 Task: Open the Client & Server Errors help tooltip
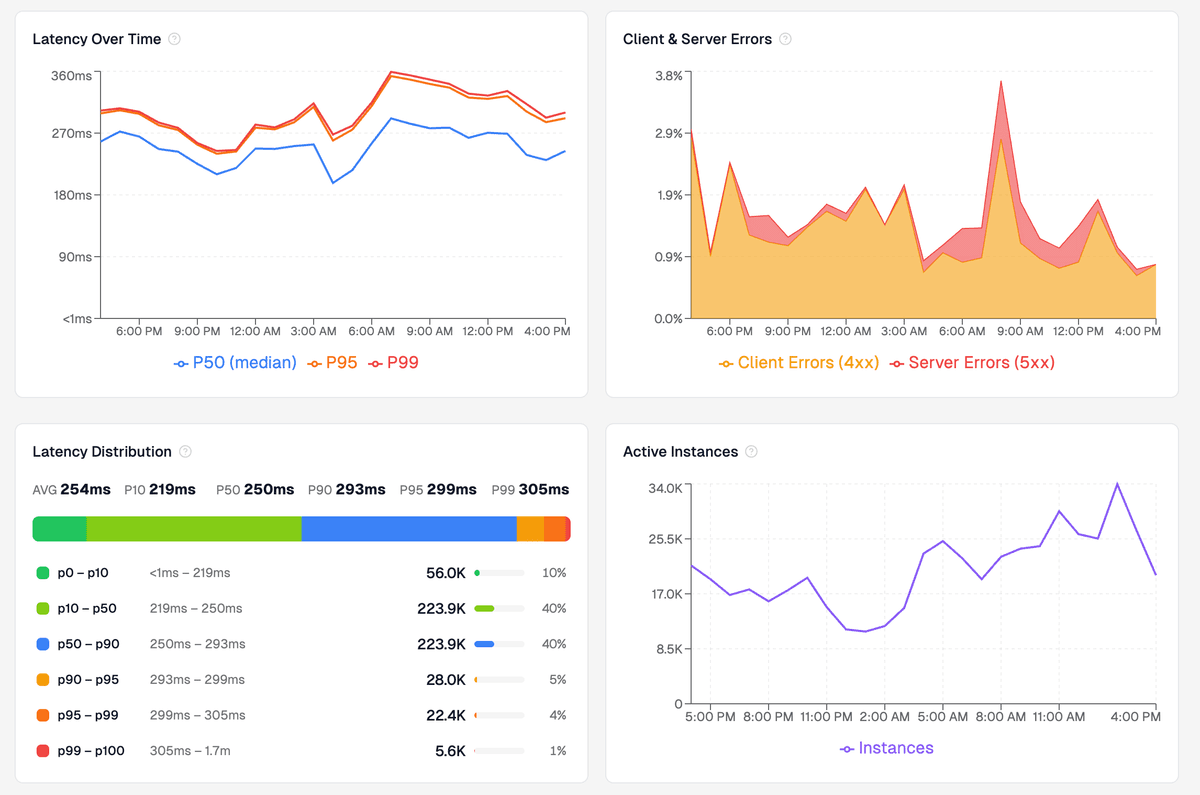pyautogui.click(x=786, y=39)
